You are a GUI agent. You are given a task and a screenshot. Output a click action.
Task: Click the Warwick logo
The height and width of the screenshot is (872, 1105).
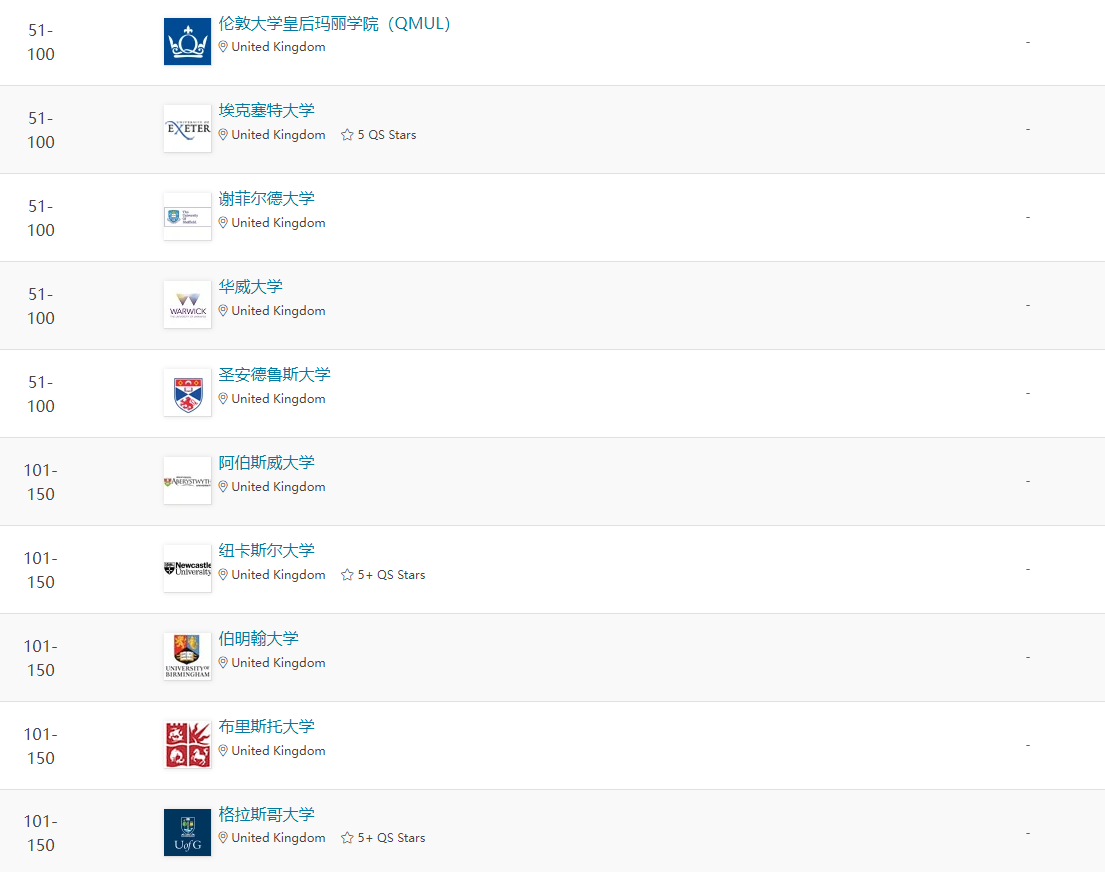pyautogui.click(x=187, y=305)
